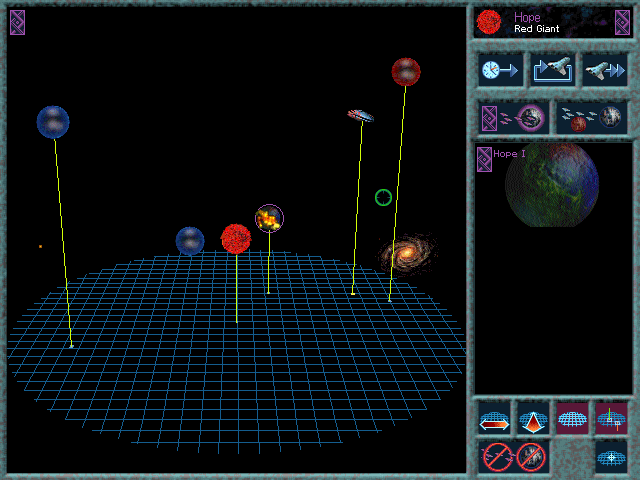The image size is (640, 480).
Task: Open the Hope I planet image
Action: coord(552,185)
